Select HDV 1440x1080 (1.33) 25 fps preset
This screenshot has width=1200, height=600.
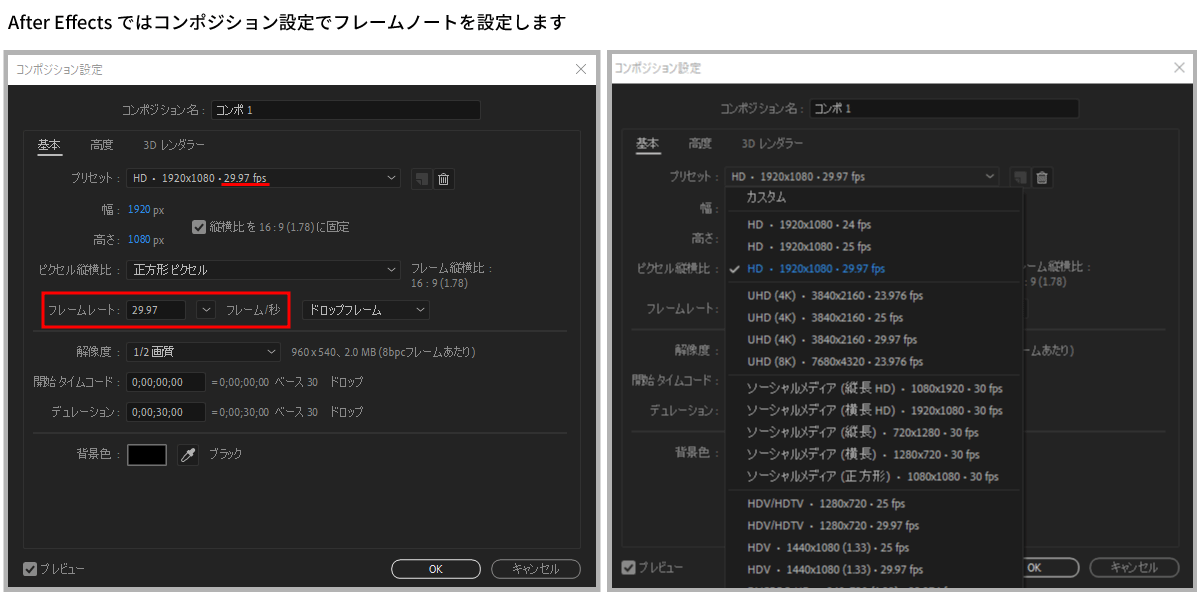click(874, 548)
